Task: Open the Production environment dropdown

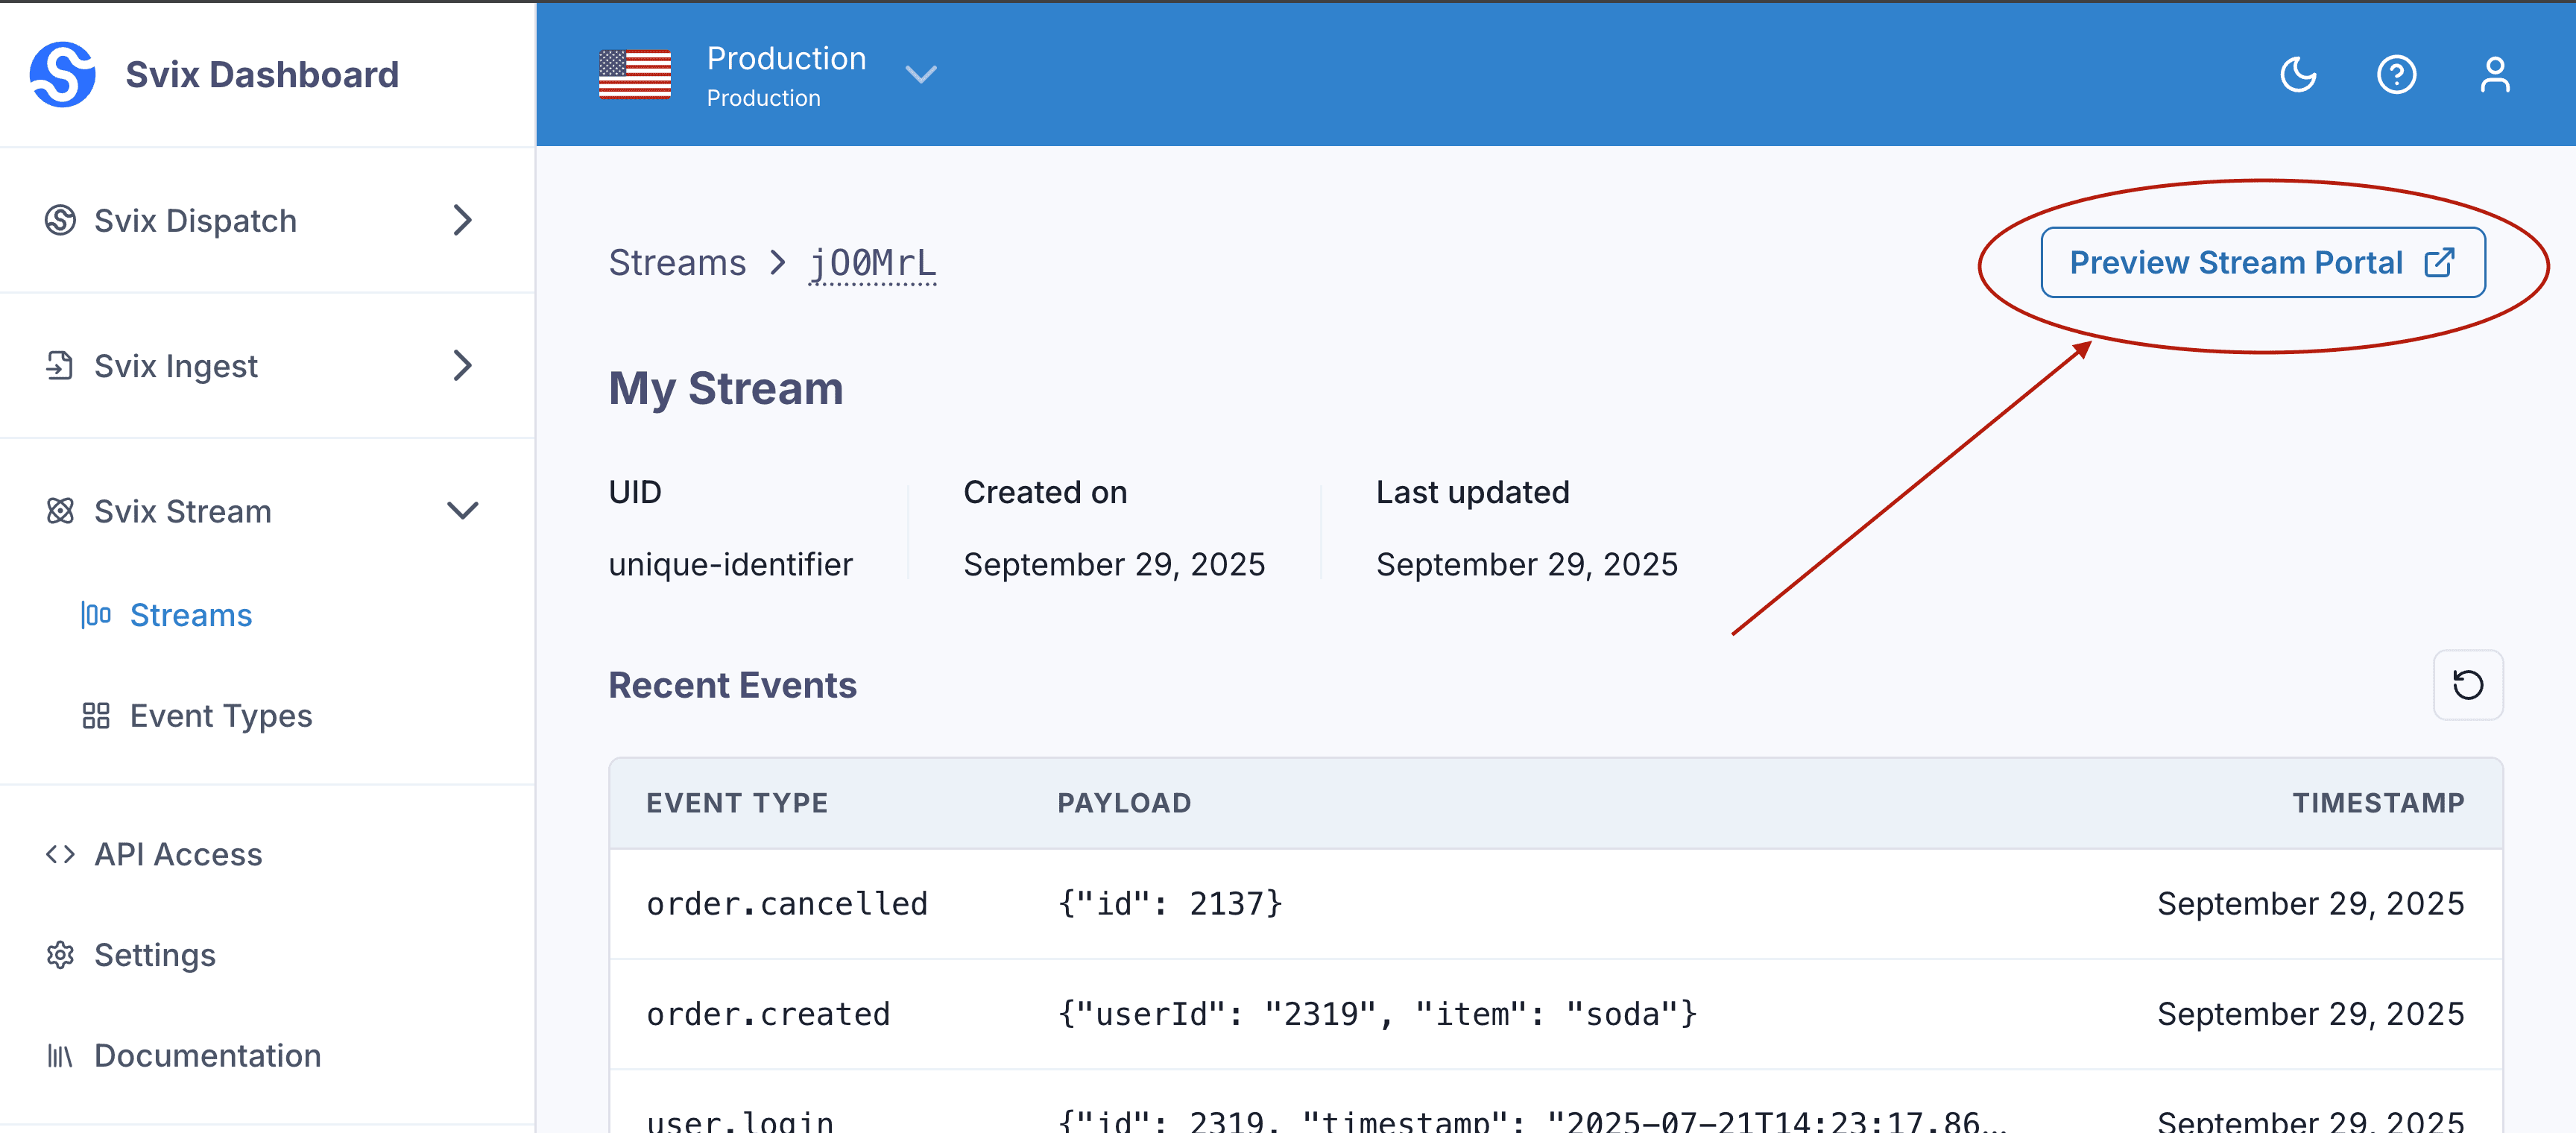Action: (x=921, y=74)
